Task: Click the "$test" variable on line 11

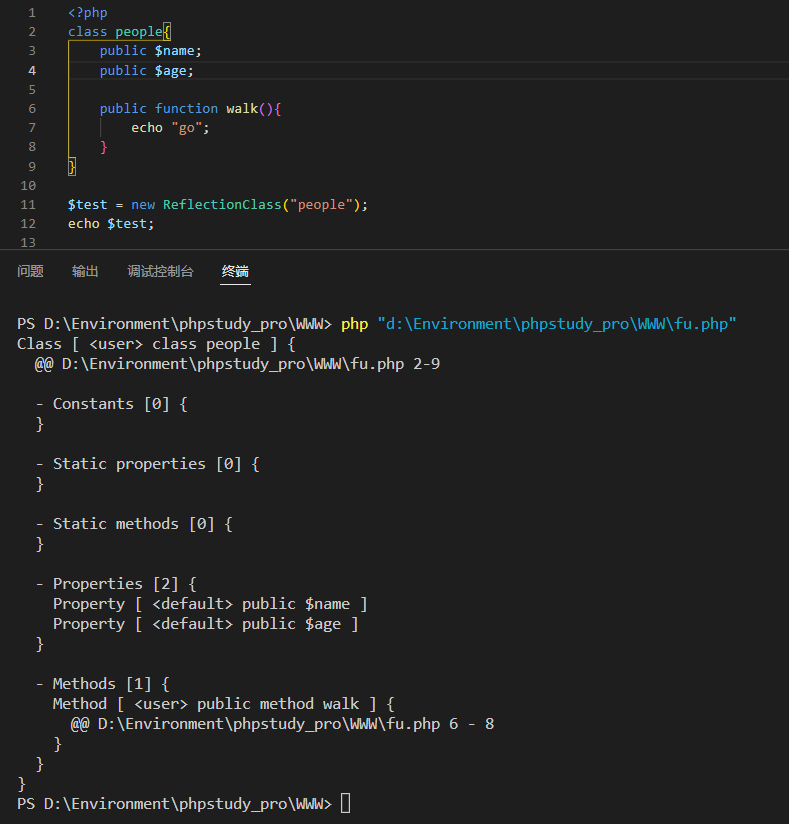Action: coord(87,204)
